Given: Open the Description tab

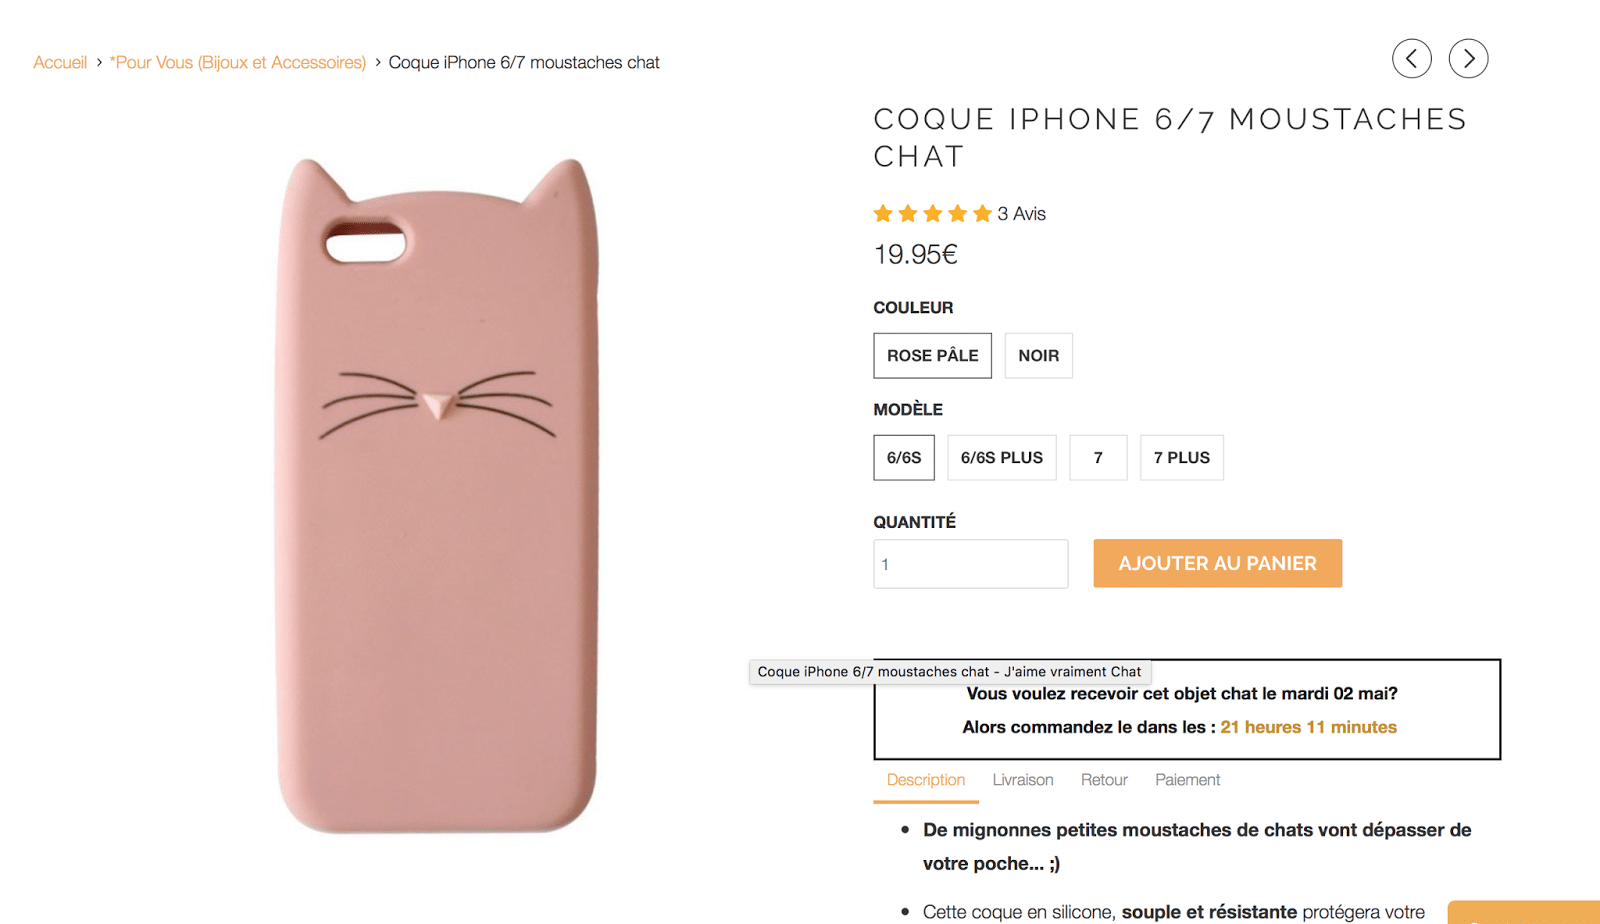Looking at the screenshot, I should pyautogui.click(x=926, y=780).
